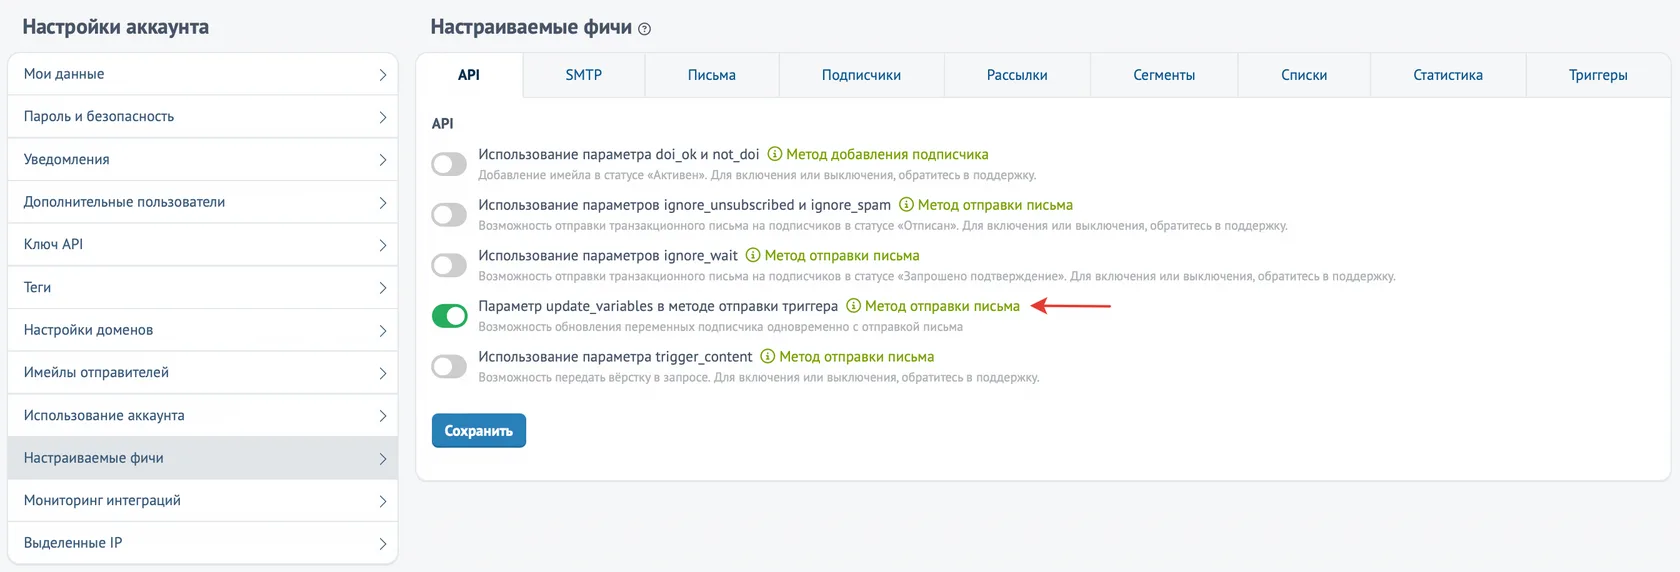Screen dimensions: 1680x572
Task: Select the Подписчики tab
Action: (x=861, y=75)
